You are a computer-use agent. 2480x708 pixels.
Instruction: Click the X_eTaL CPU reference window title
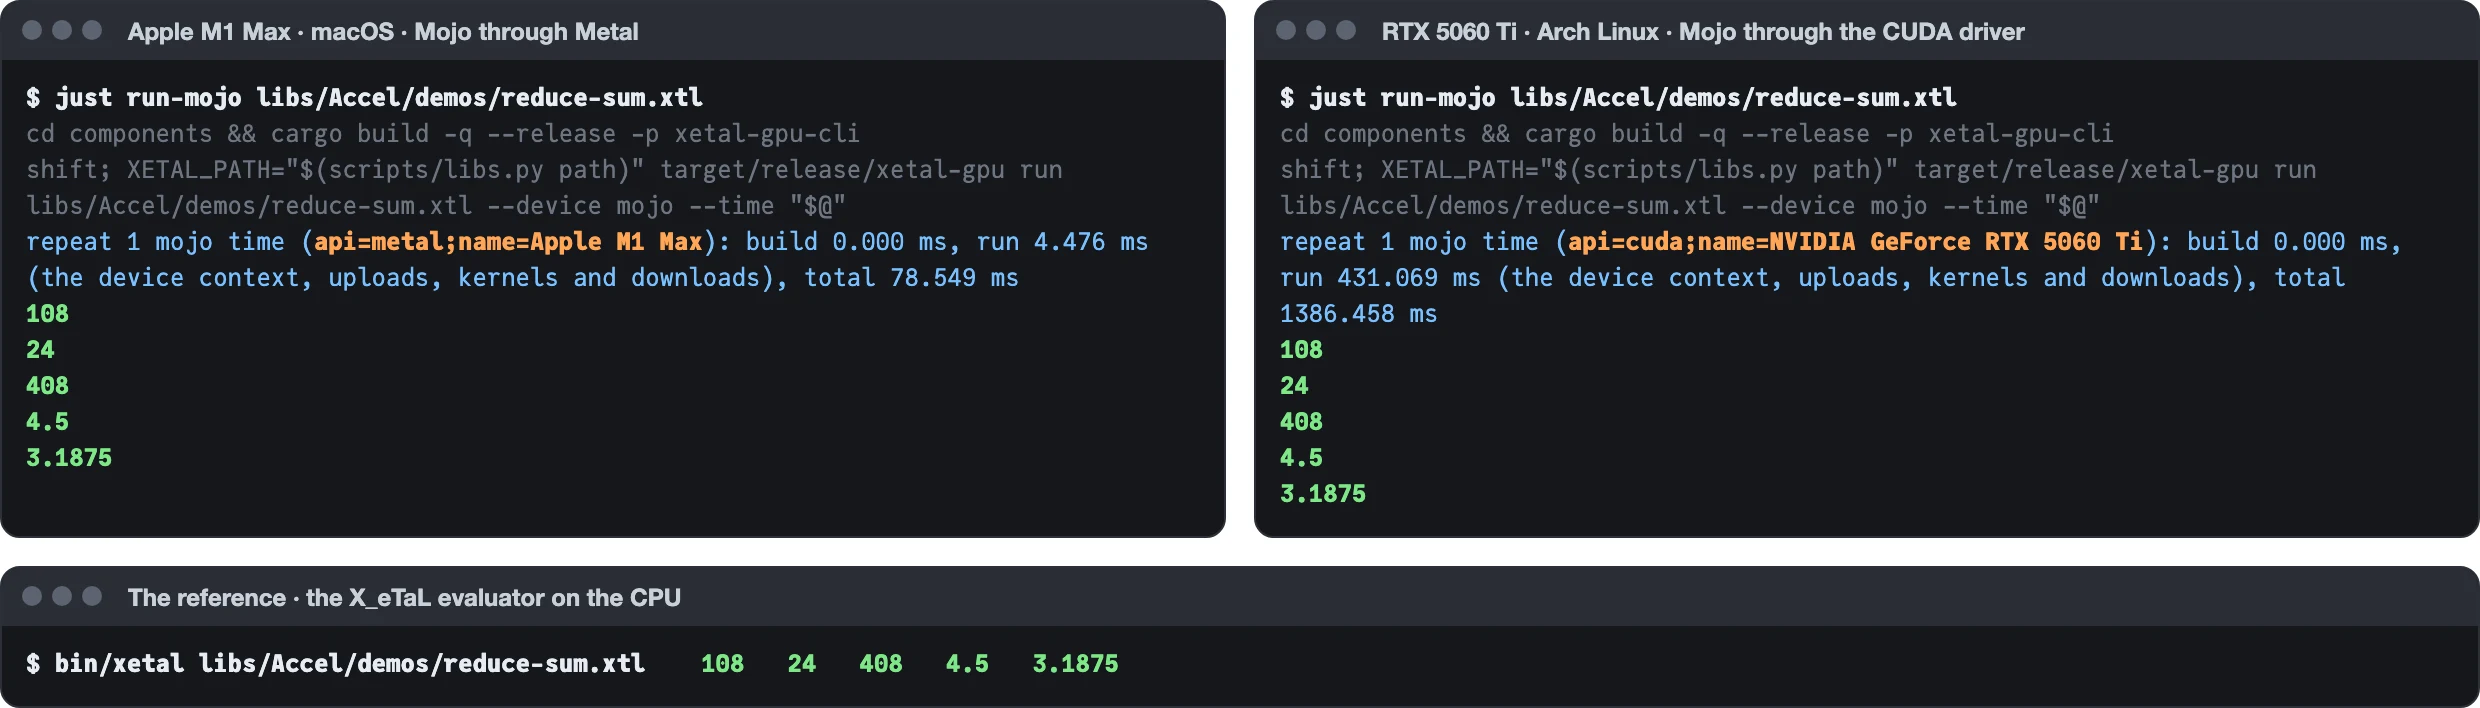(x=404, y=598)
